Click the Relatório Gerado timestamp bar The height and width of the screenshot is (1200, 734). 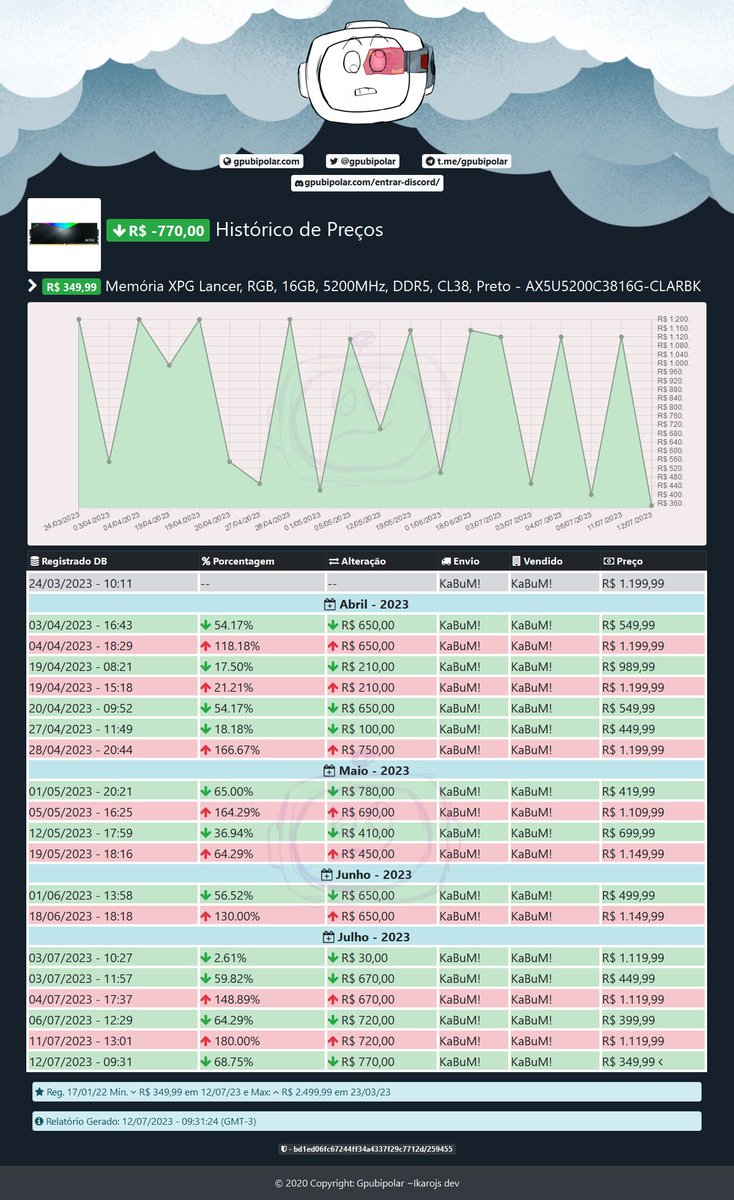click(366, 1122)
